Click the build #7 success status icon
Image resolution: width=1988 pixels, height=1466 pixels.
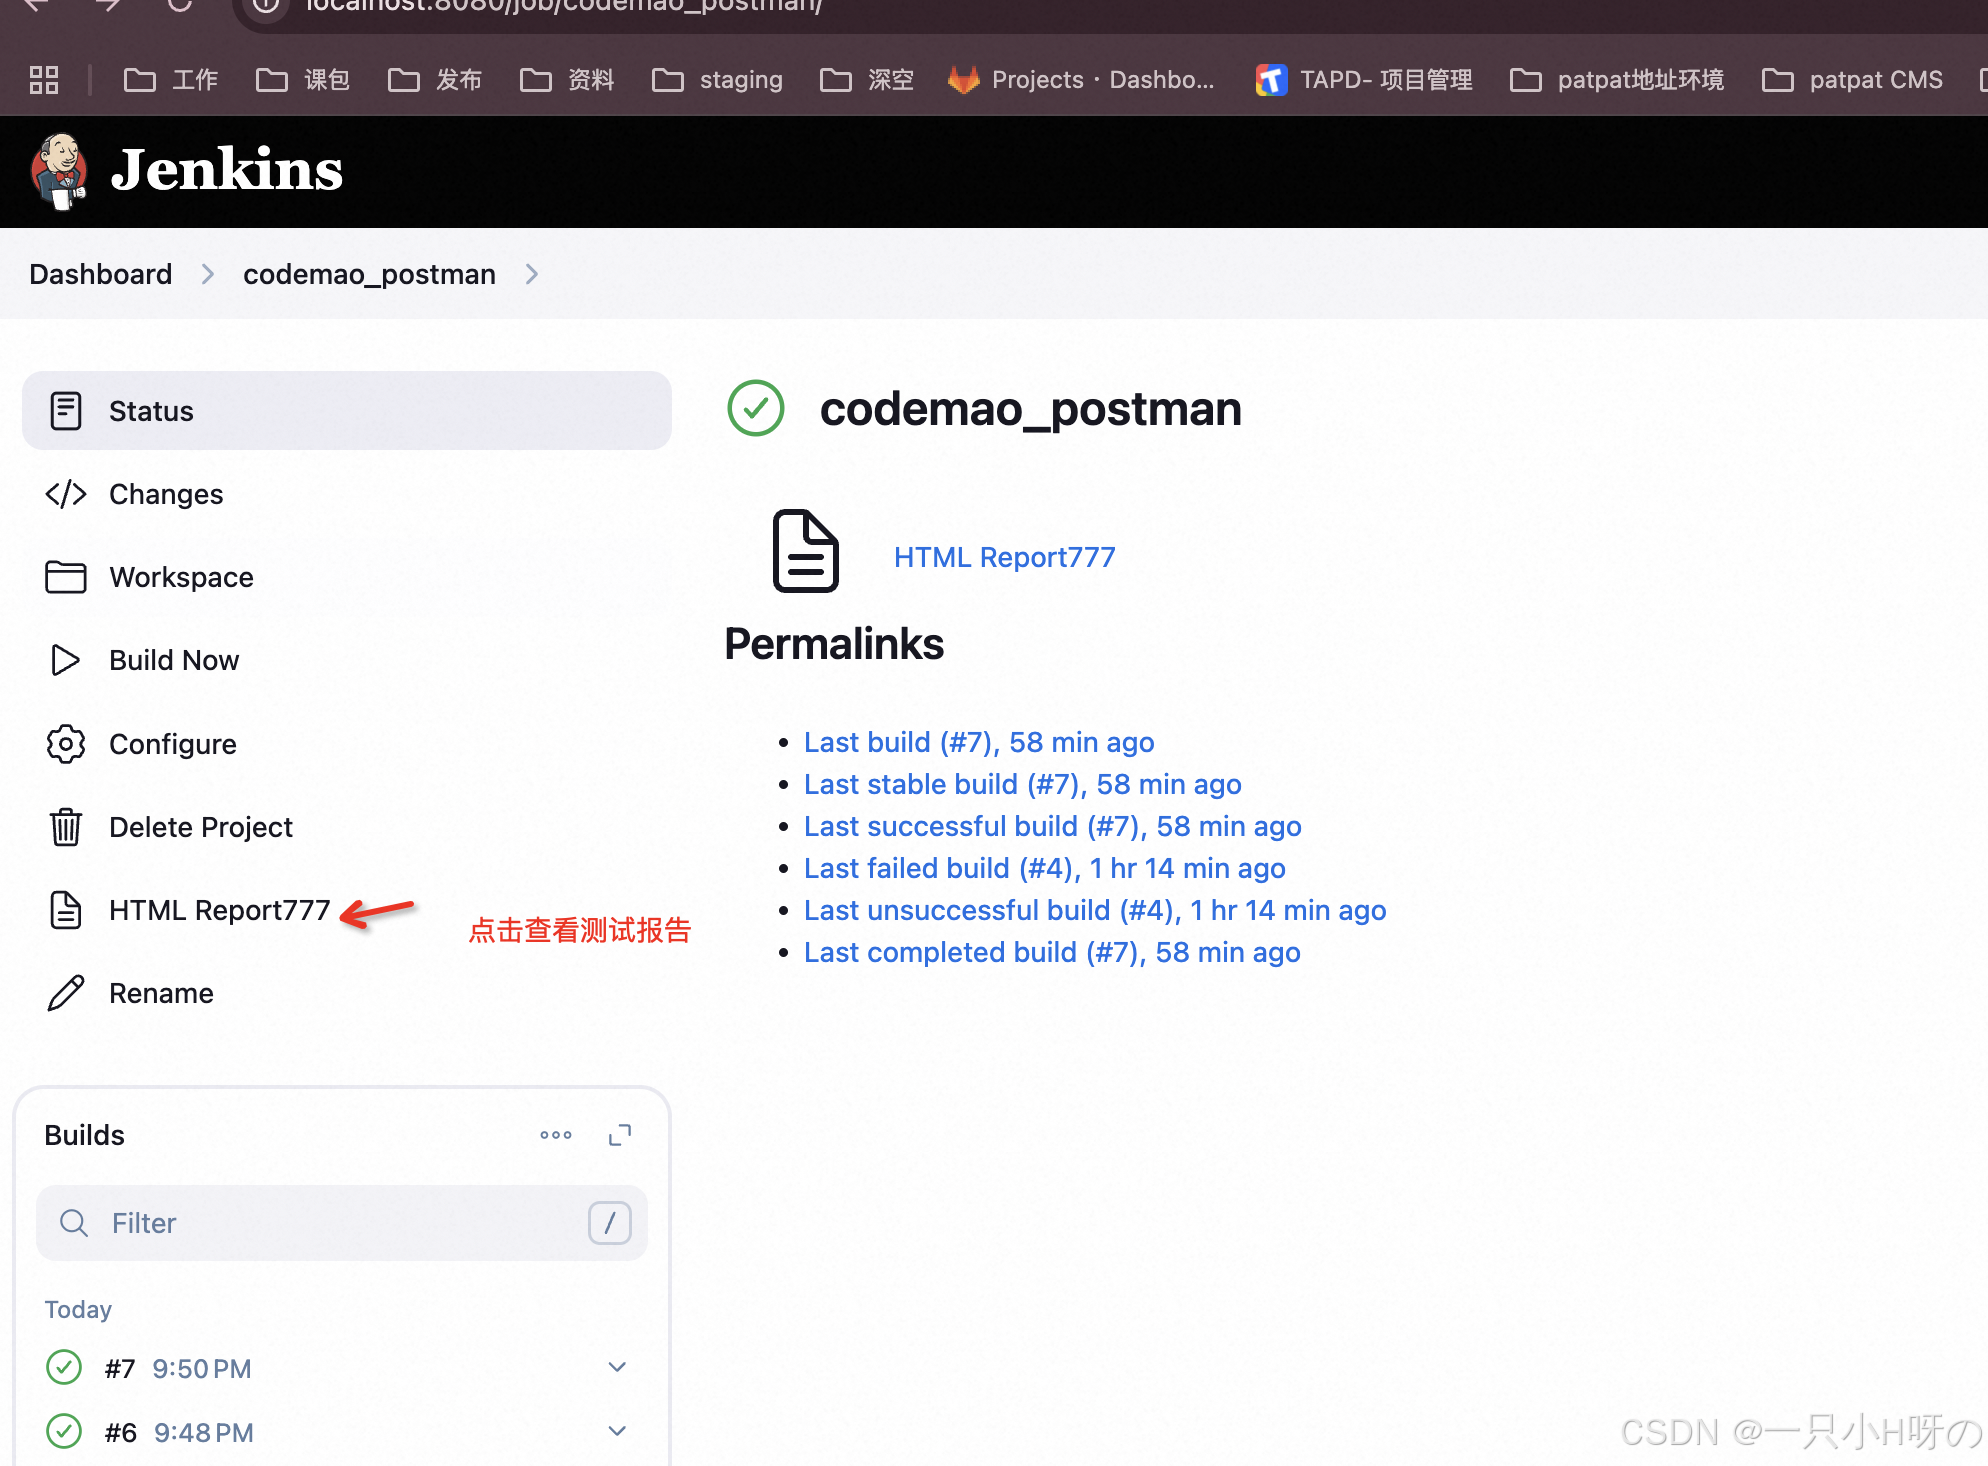click(x=64, y=1367)
